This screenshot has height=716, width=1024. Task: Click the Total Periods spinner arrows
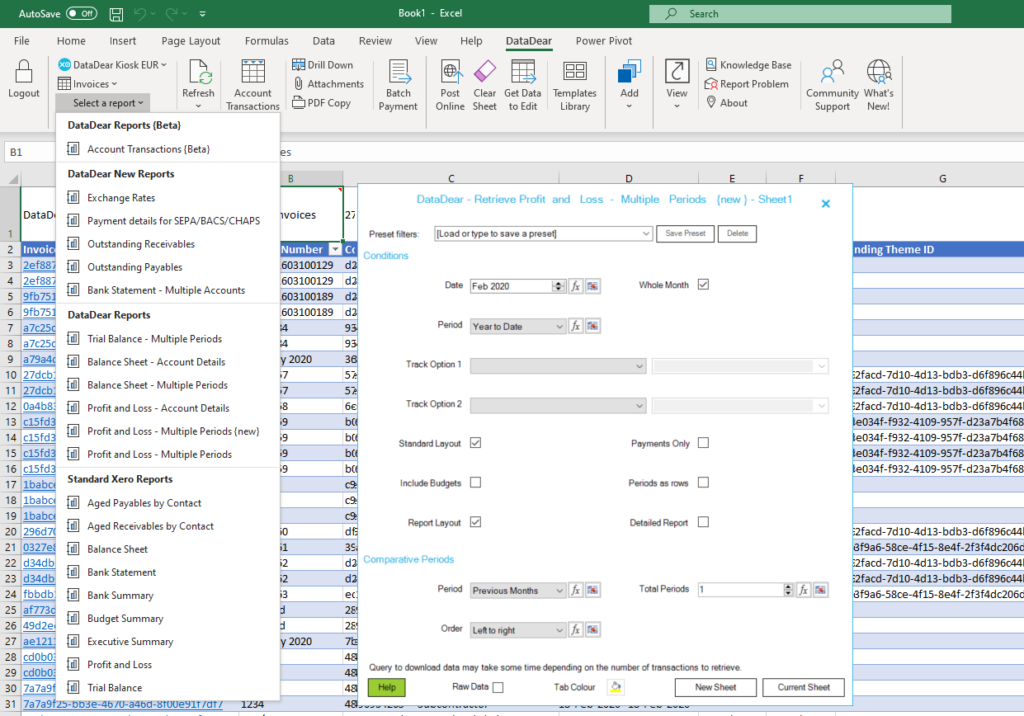point(788,589)
